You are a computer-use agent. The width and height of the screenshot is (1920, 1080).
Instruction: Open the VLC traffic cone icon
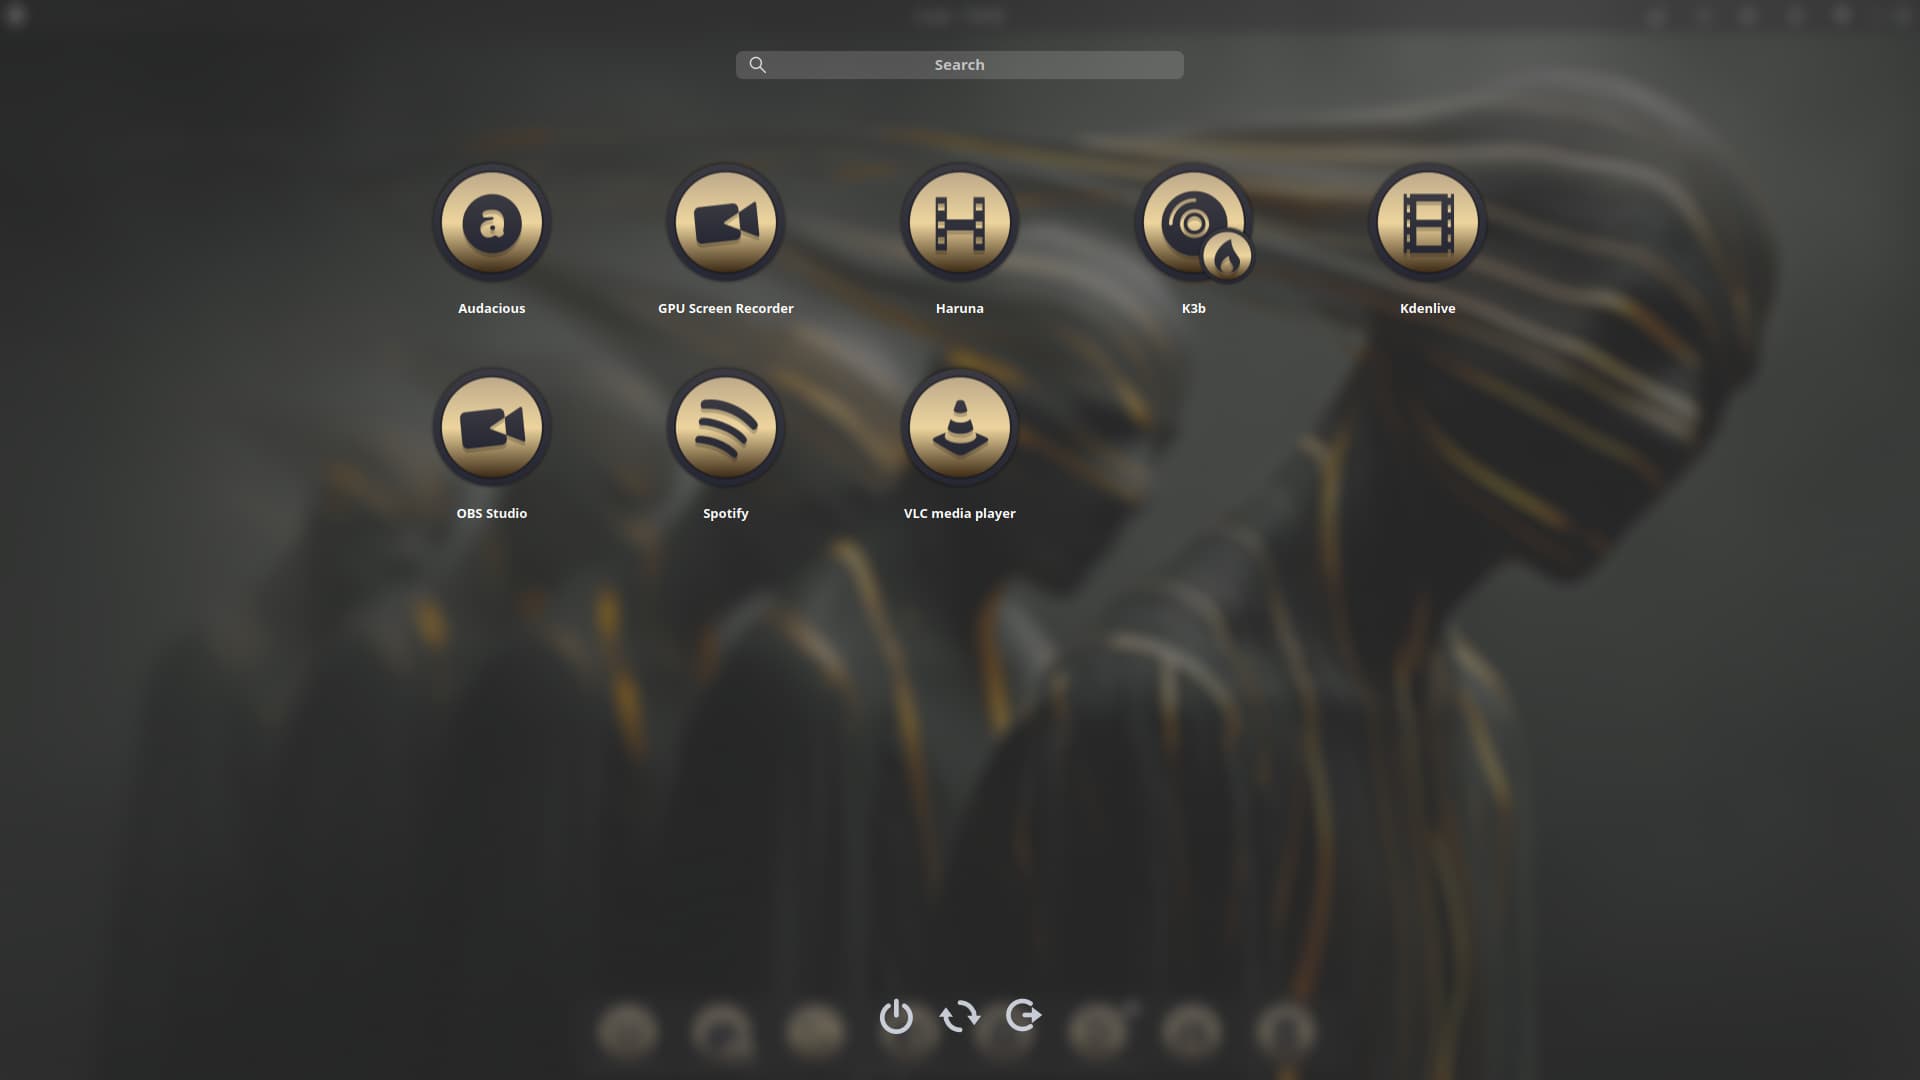pyautogui.click(x=959, y=427)
